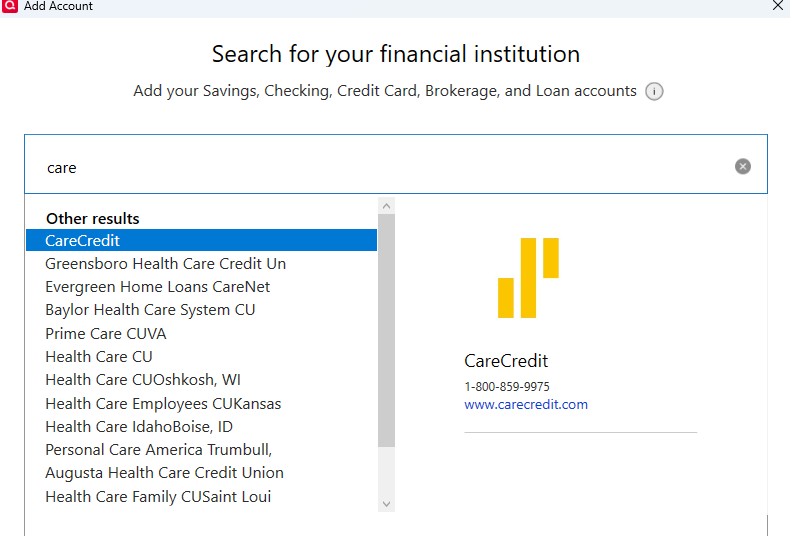The height and width of the screenshot is (536, 790).
Task: Click the results list scrollbar thumb
Action: pos(386,330)
